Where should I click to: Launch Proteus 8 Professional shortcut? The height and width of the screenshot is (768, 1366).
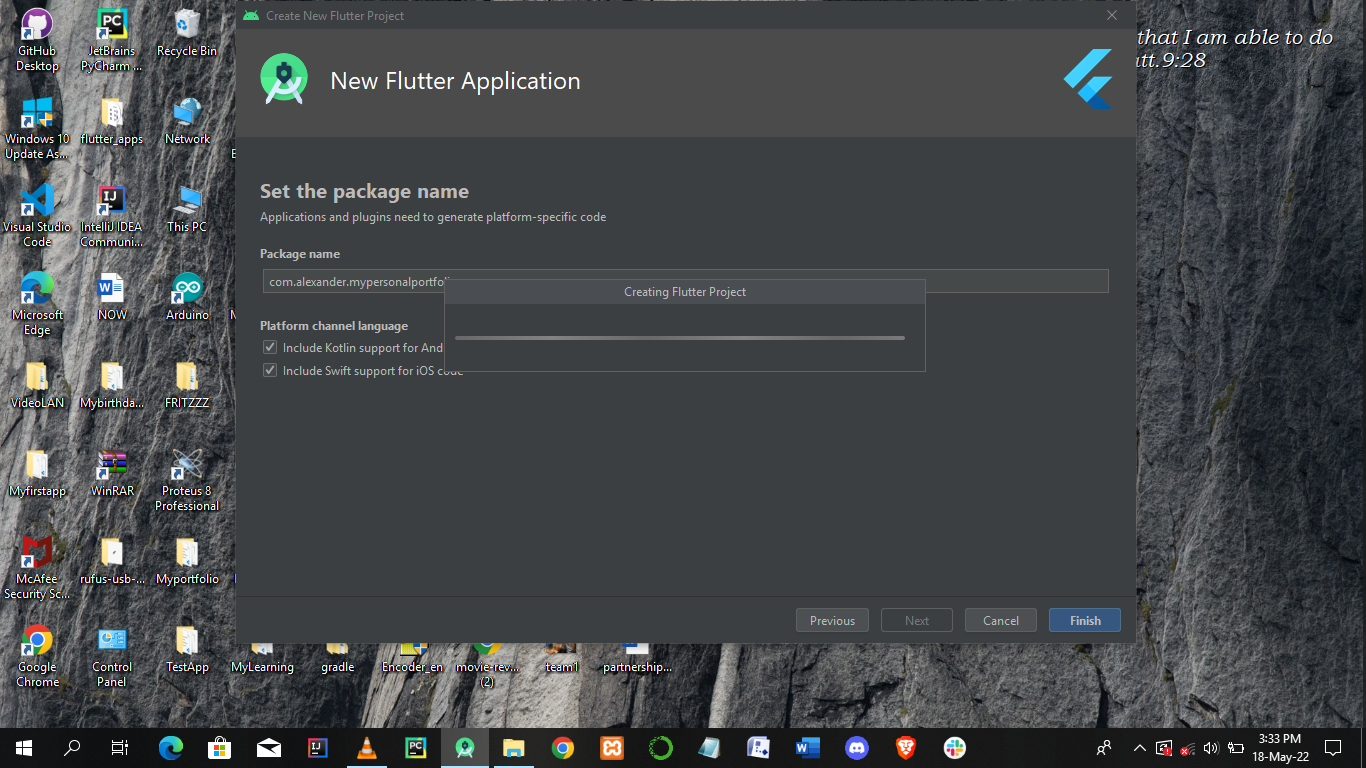[x=187, y=480]
